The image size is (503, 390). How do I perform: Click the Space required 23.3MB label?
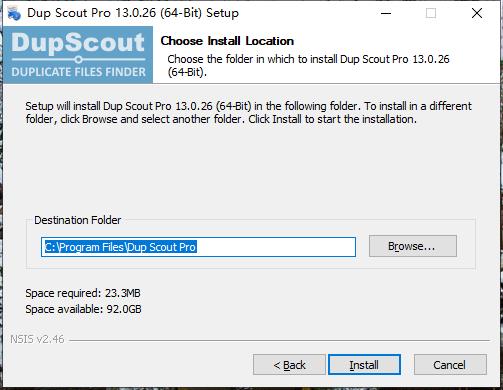83,293
